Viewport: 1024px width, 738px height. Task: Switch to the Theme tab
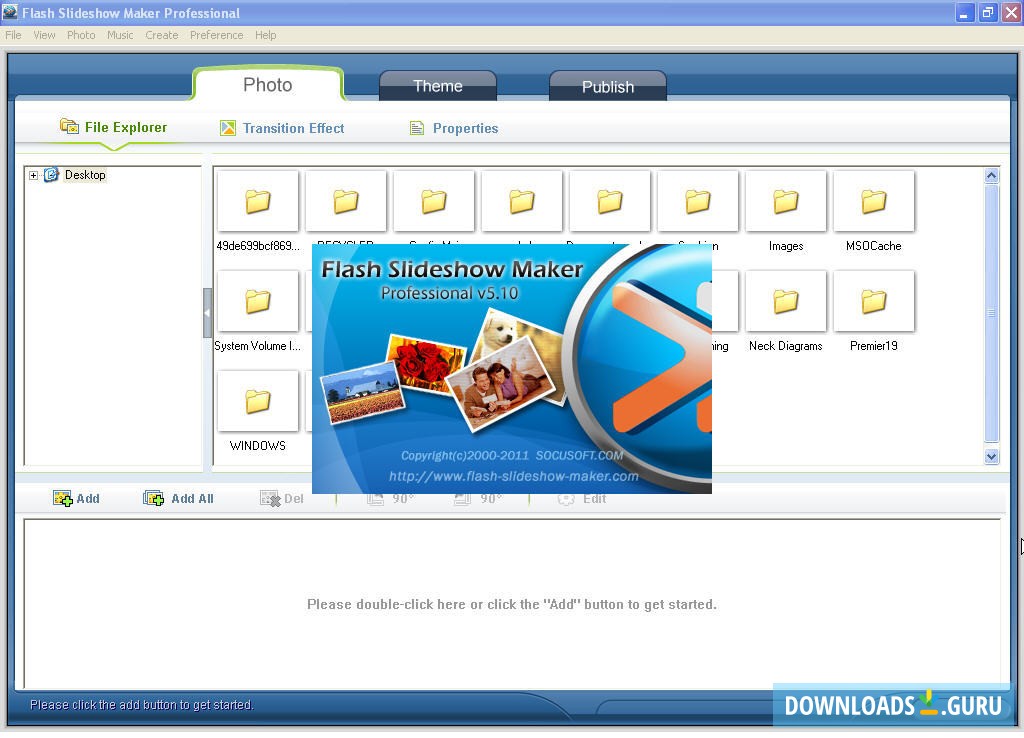point(438,86)
